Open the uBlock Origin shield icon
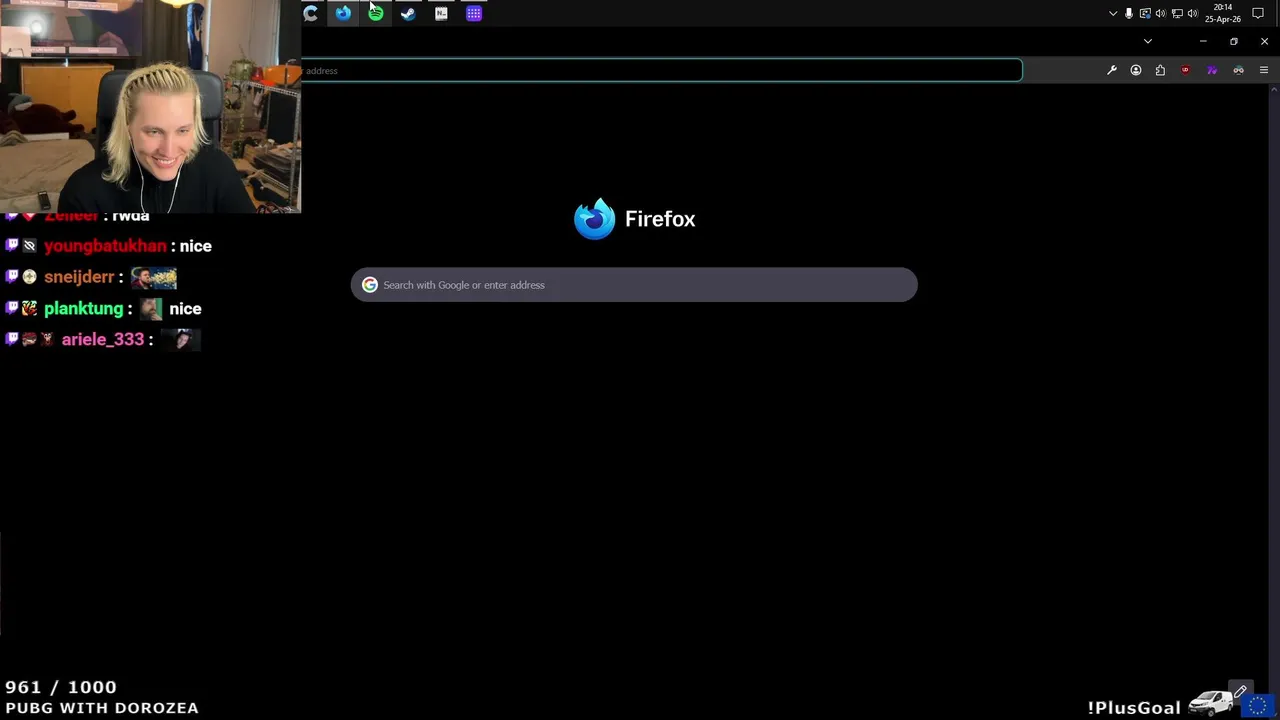Viewport: 1280px width, 720px height. 1186,70
